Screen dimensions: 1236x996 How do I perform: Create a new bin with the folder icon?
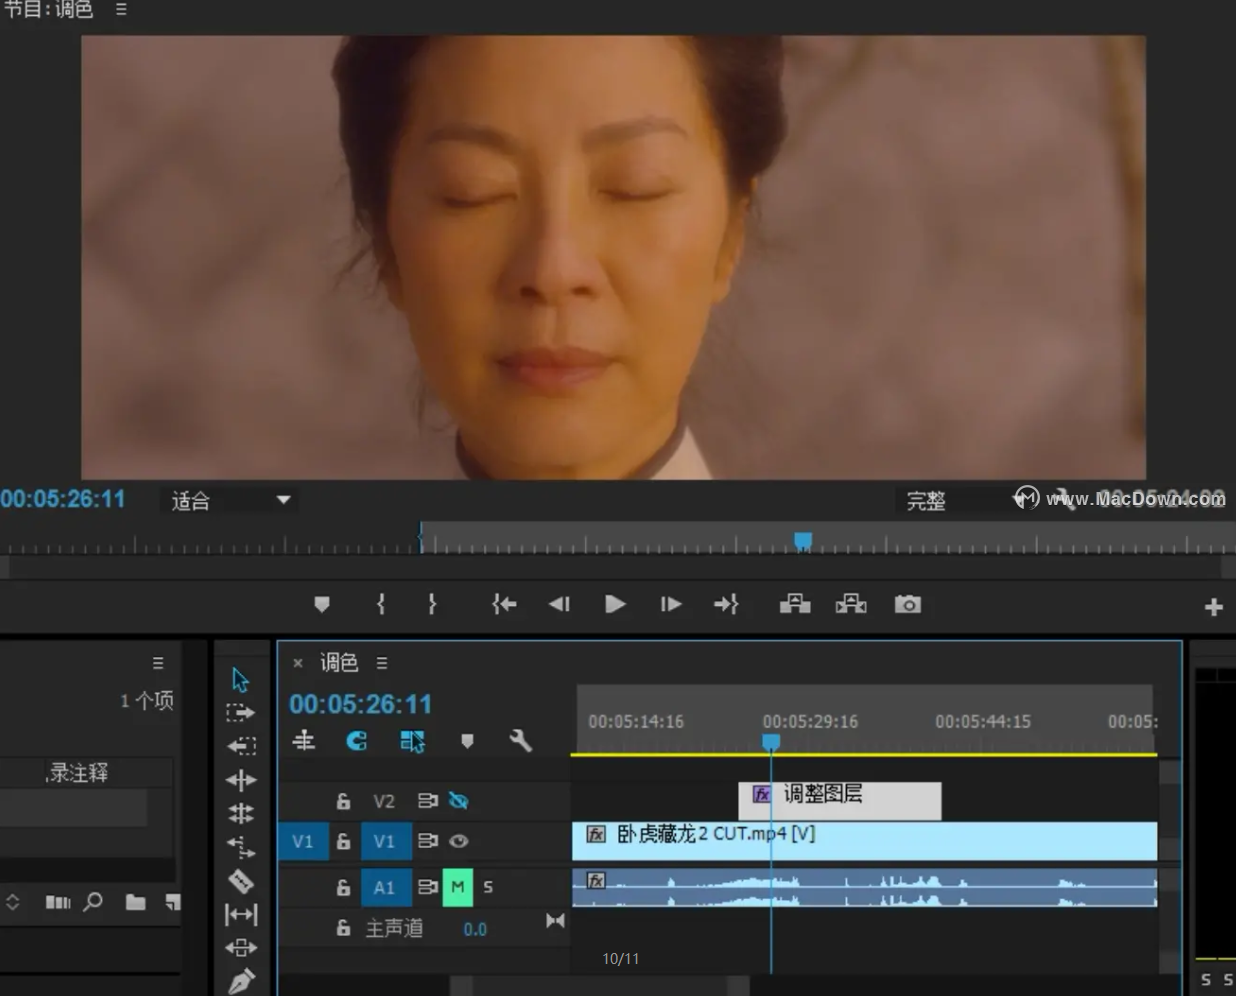click(x=135, y=902)
